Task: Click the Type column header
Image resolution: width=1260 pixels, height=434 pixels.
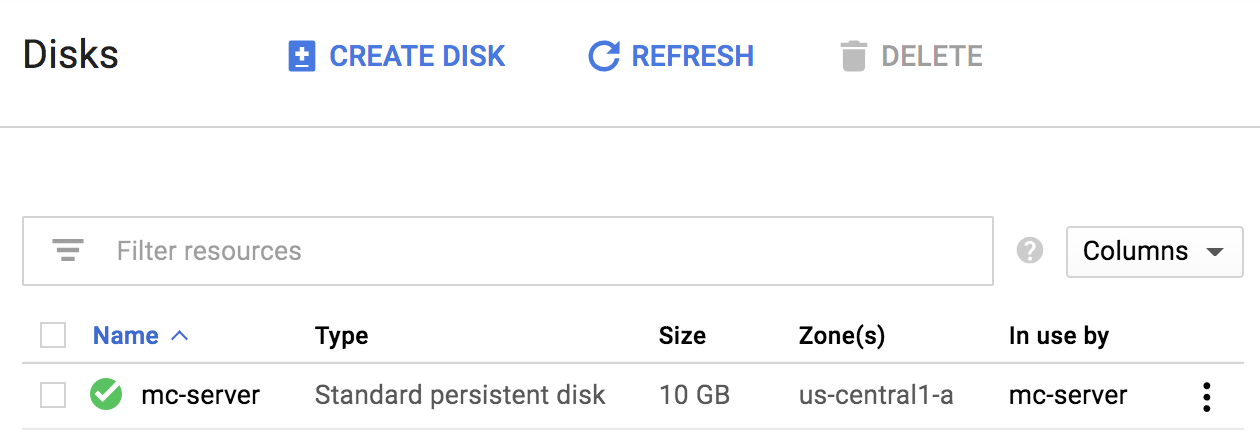Action: pos(342,336)
